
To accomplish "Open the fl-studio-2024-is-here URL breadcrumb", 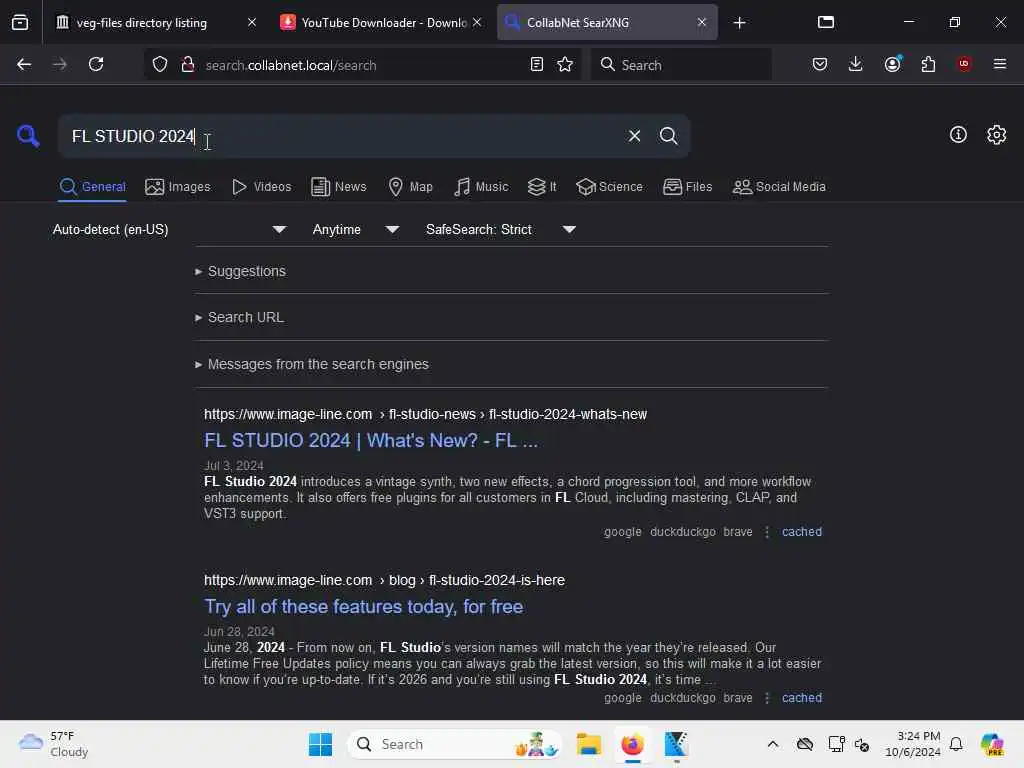I will click(x=384, y=581).
